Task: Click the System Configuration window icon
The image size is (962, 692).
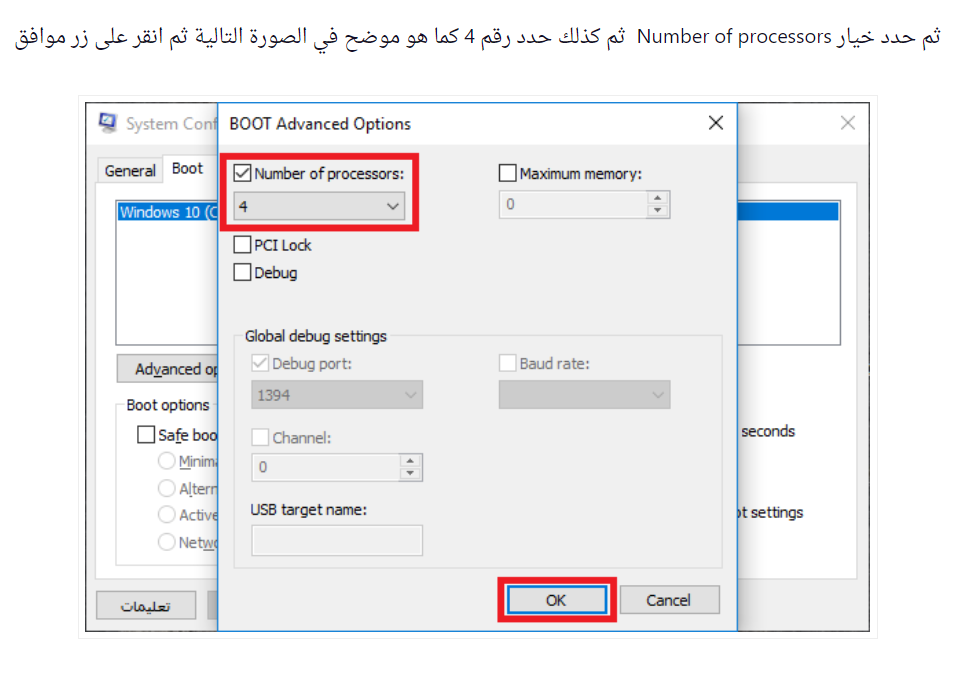Action: 107,123
